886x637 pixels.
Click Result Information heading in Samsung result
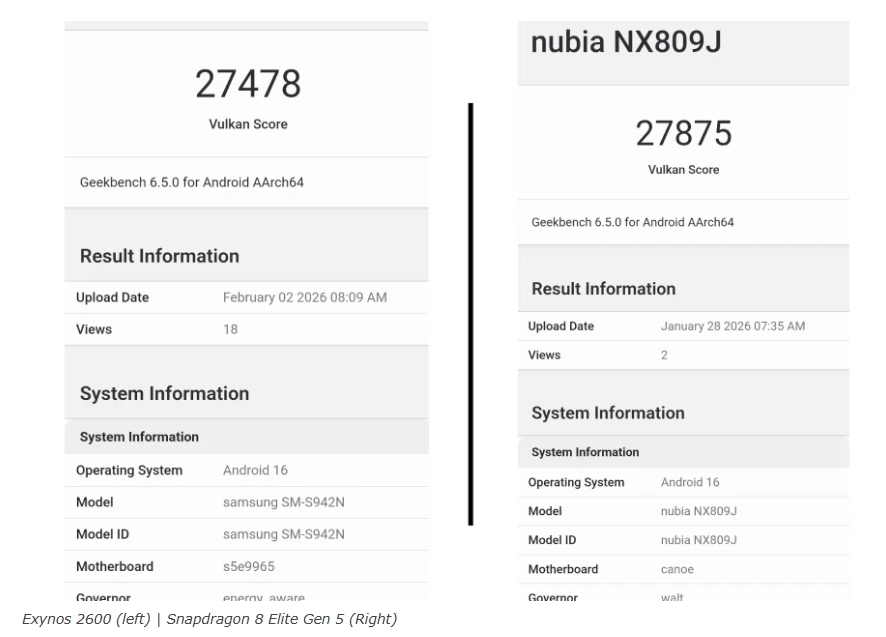(159, 256)
